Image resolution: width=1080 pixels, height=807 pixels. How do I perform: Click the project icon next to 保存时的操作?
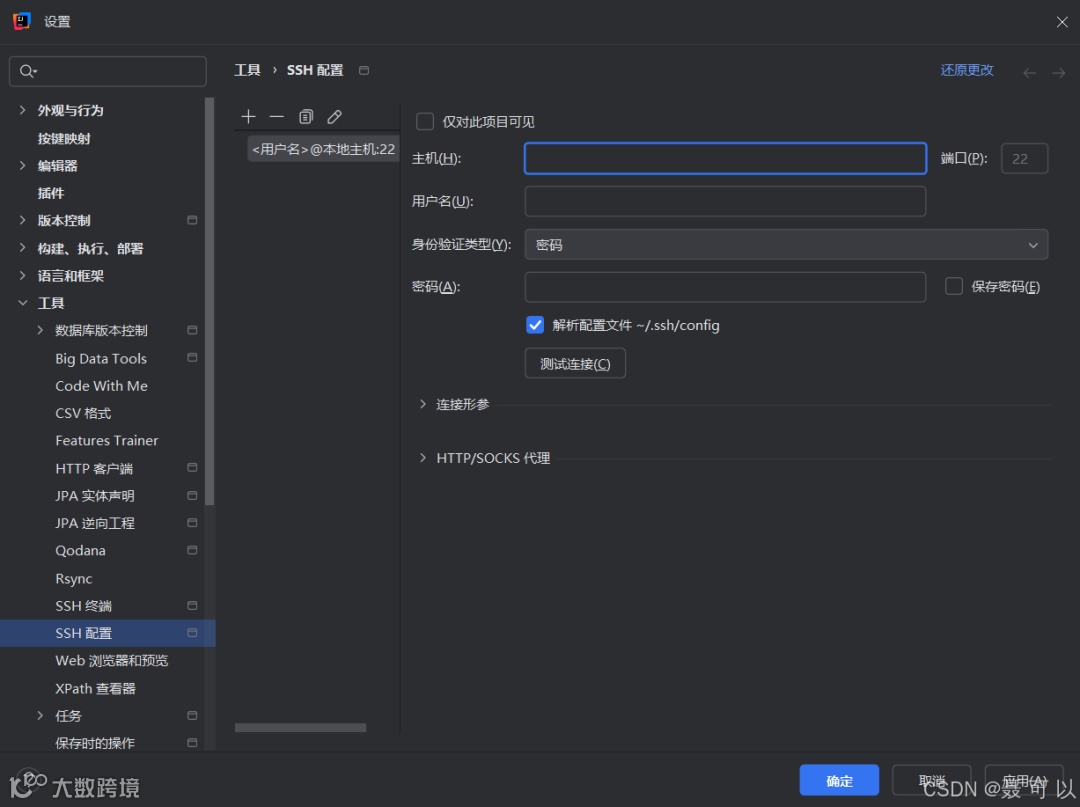tap(192, 743)
